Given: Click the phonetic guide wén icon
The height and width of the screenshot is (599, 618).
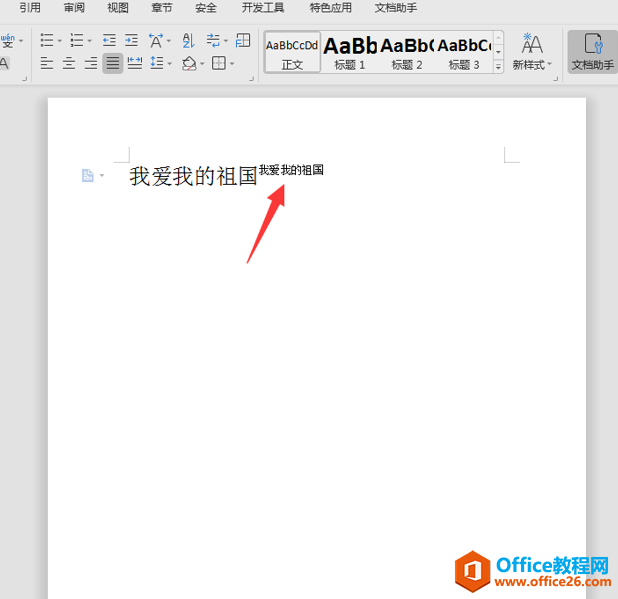Looking at the screenshot, I should click(7, 41).
